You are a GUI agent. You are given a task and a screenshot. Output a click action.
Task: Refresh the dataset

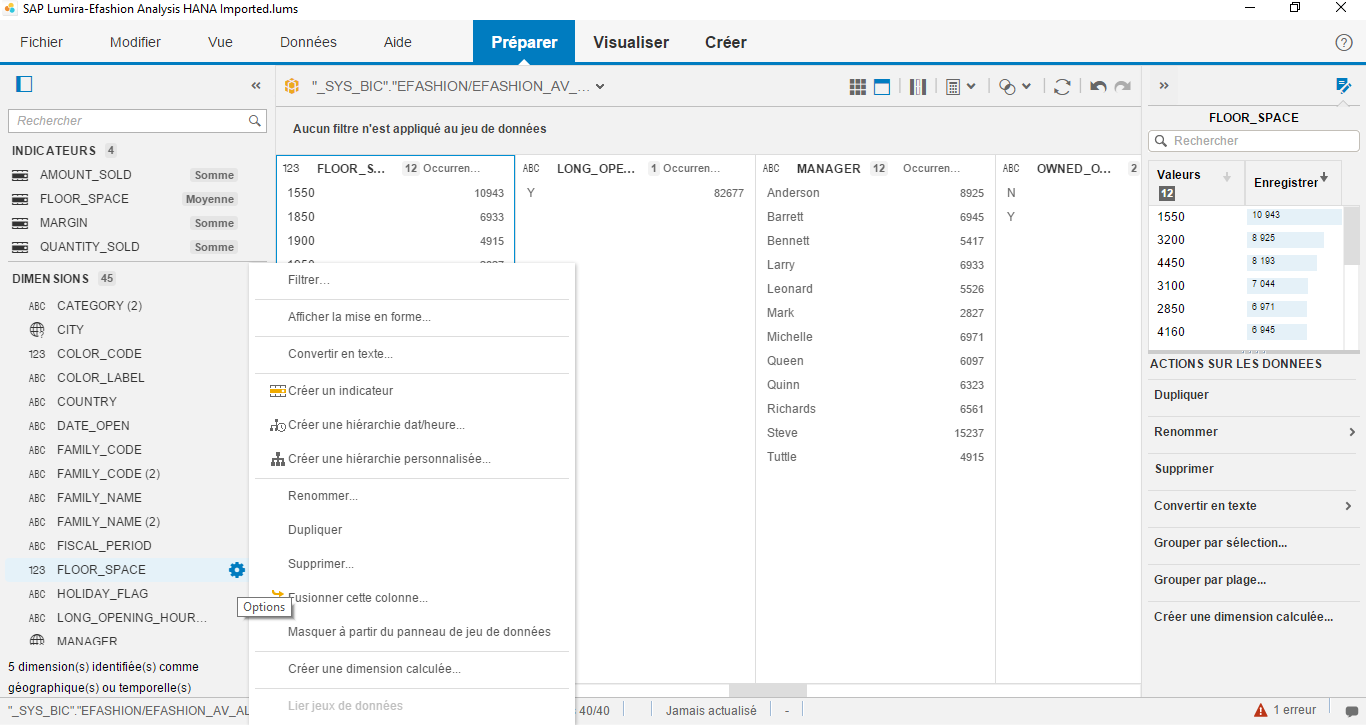click(1062, 87)
